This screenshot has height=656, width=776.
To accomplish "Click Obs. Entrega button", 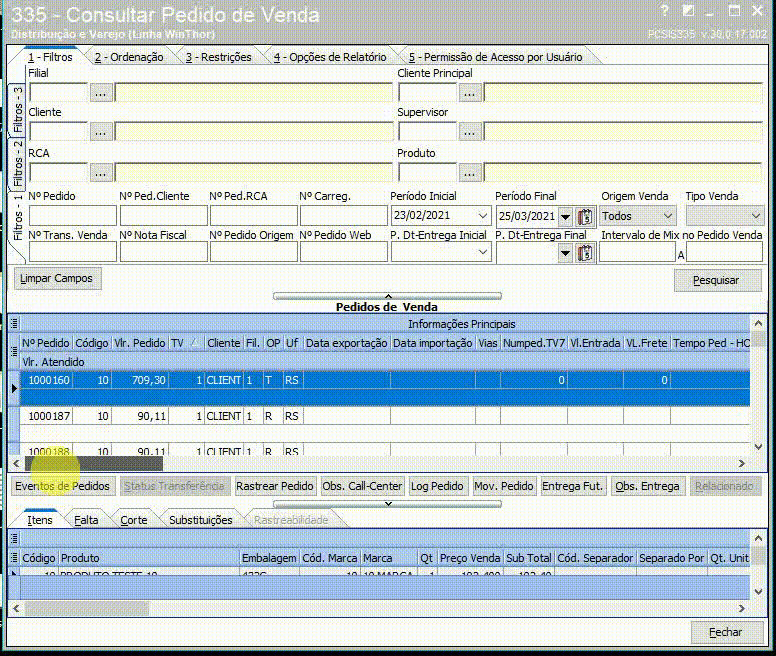I will (647, 486).
